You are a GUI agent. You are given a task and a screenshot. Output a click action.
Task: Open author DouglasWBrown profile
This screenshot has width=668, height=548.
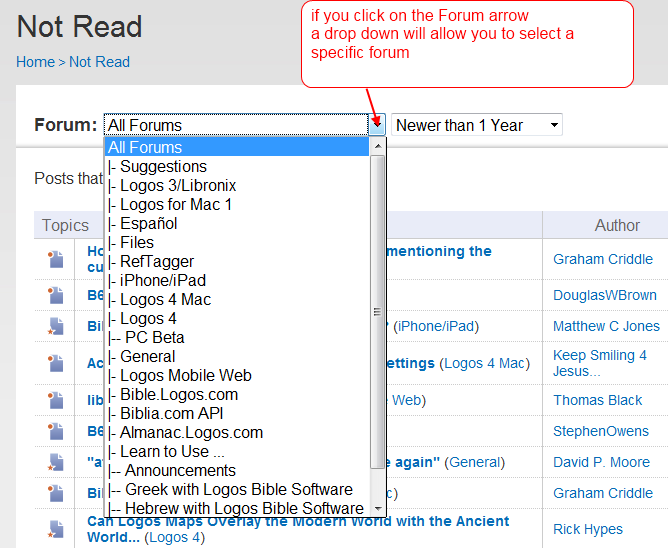[x=605, y=295]
